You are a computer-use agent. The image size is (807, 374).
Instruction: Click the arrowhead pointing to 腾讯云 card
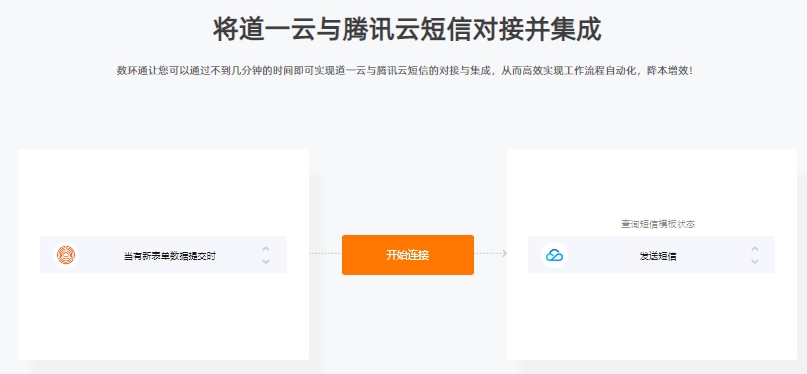tap(504, 253)
